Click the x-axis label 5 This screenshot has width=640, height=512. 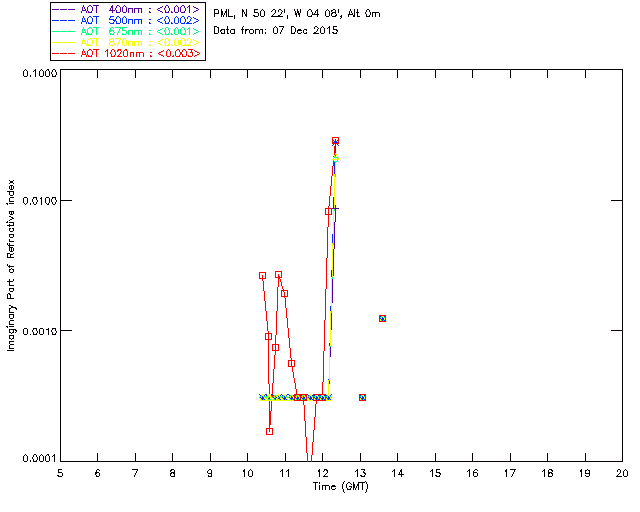pos(60,473)
